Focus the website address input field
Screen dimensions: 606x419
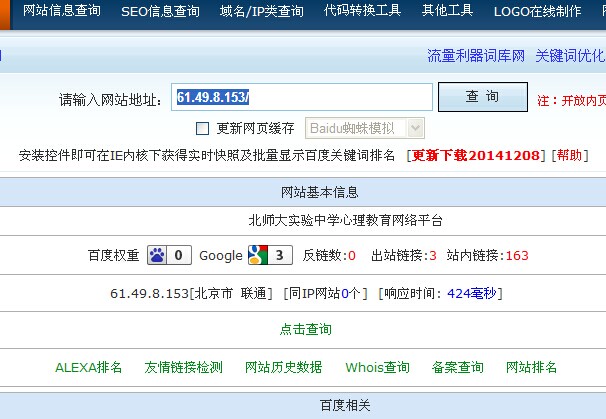pyautogui.click(x=302, y=97)
